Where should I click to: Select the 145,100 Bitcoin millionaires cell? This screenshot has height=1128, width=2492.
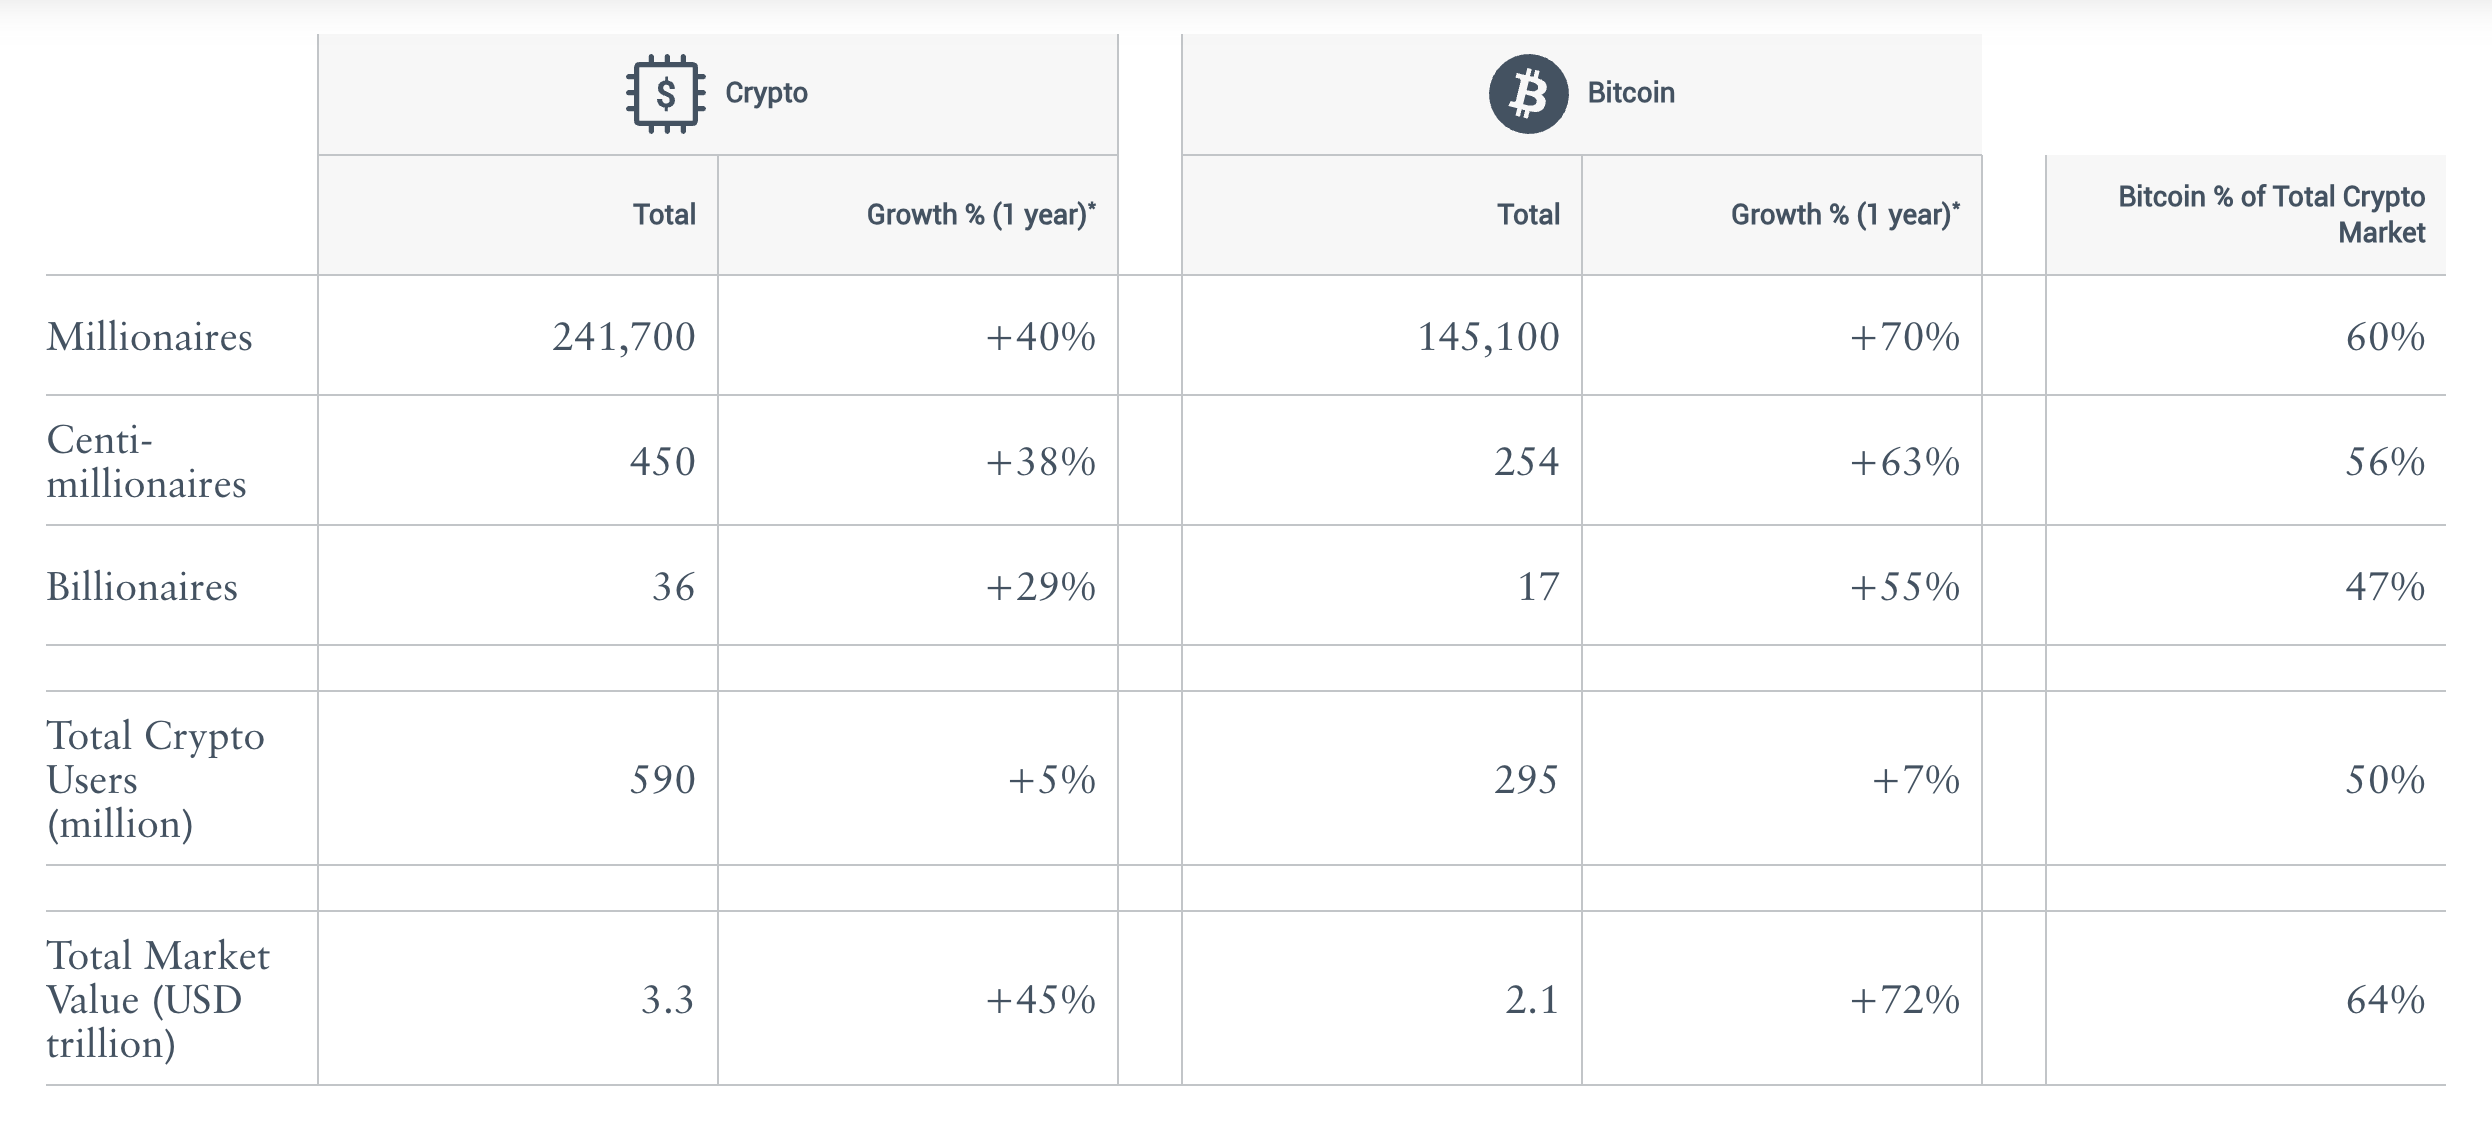click(1487, 337)
